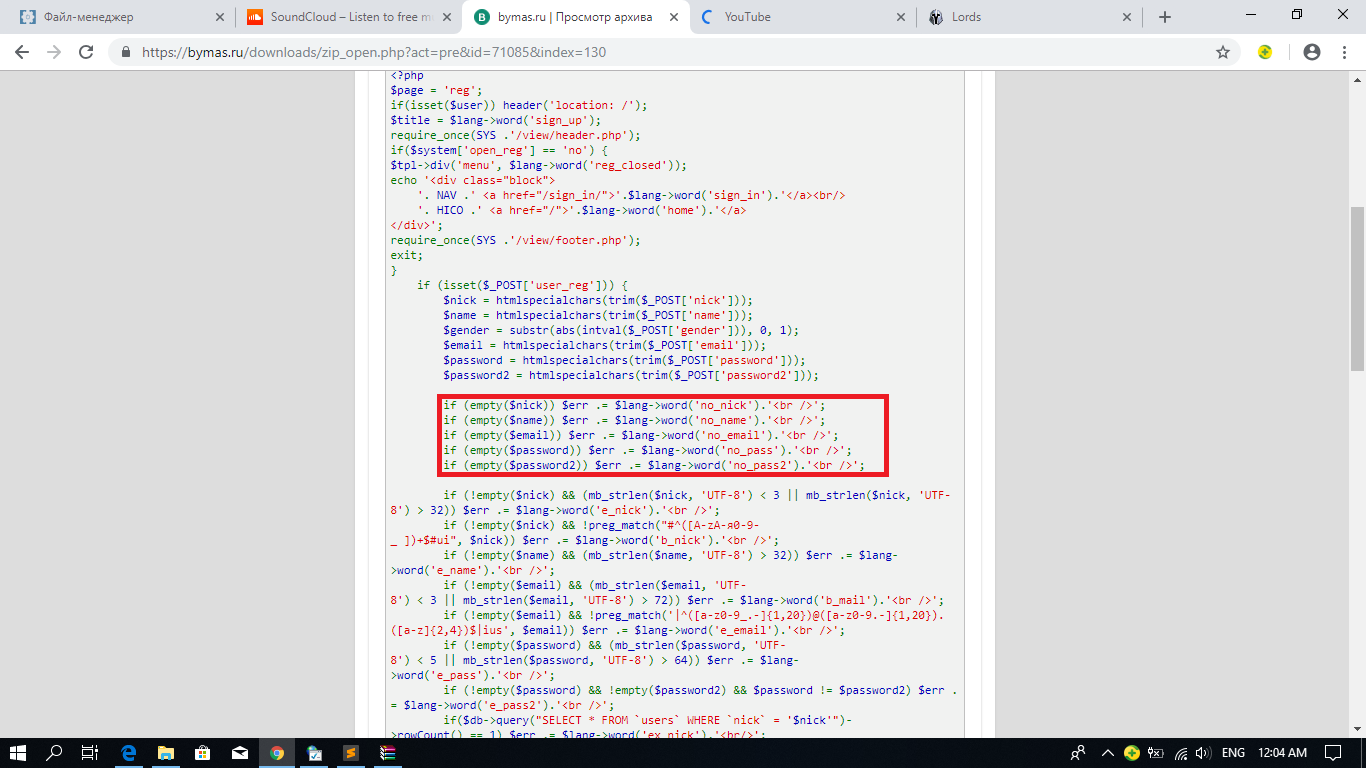
Task: Reload the bymas.ru page
Action: pos(86,52)
